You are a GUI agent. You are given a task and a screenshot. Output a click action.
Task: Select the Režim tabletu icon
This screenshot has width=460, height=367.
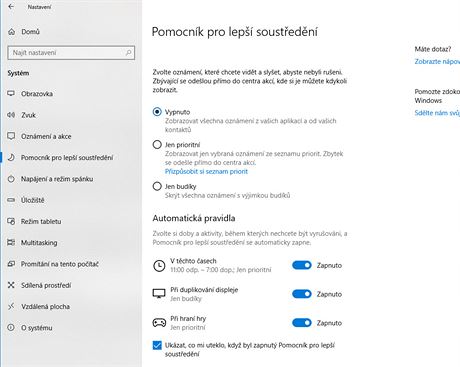click(x=11, y=221)
